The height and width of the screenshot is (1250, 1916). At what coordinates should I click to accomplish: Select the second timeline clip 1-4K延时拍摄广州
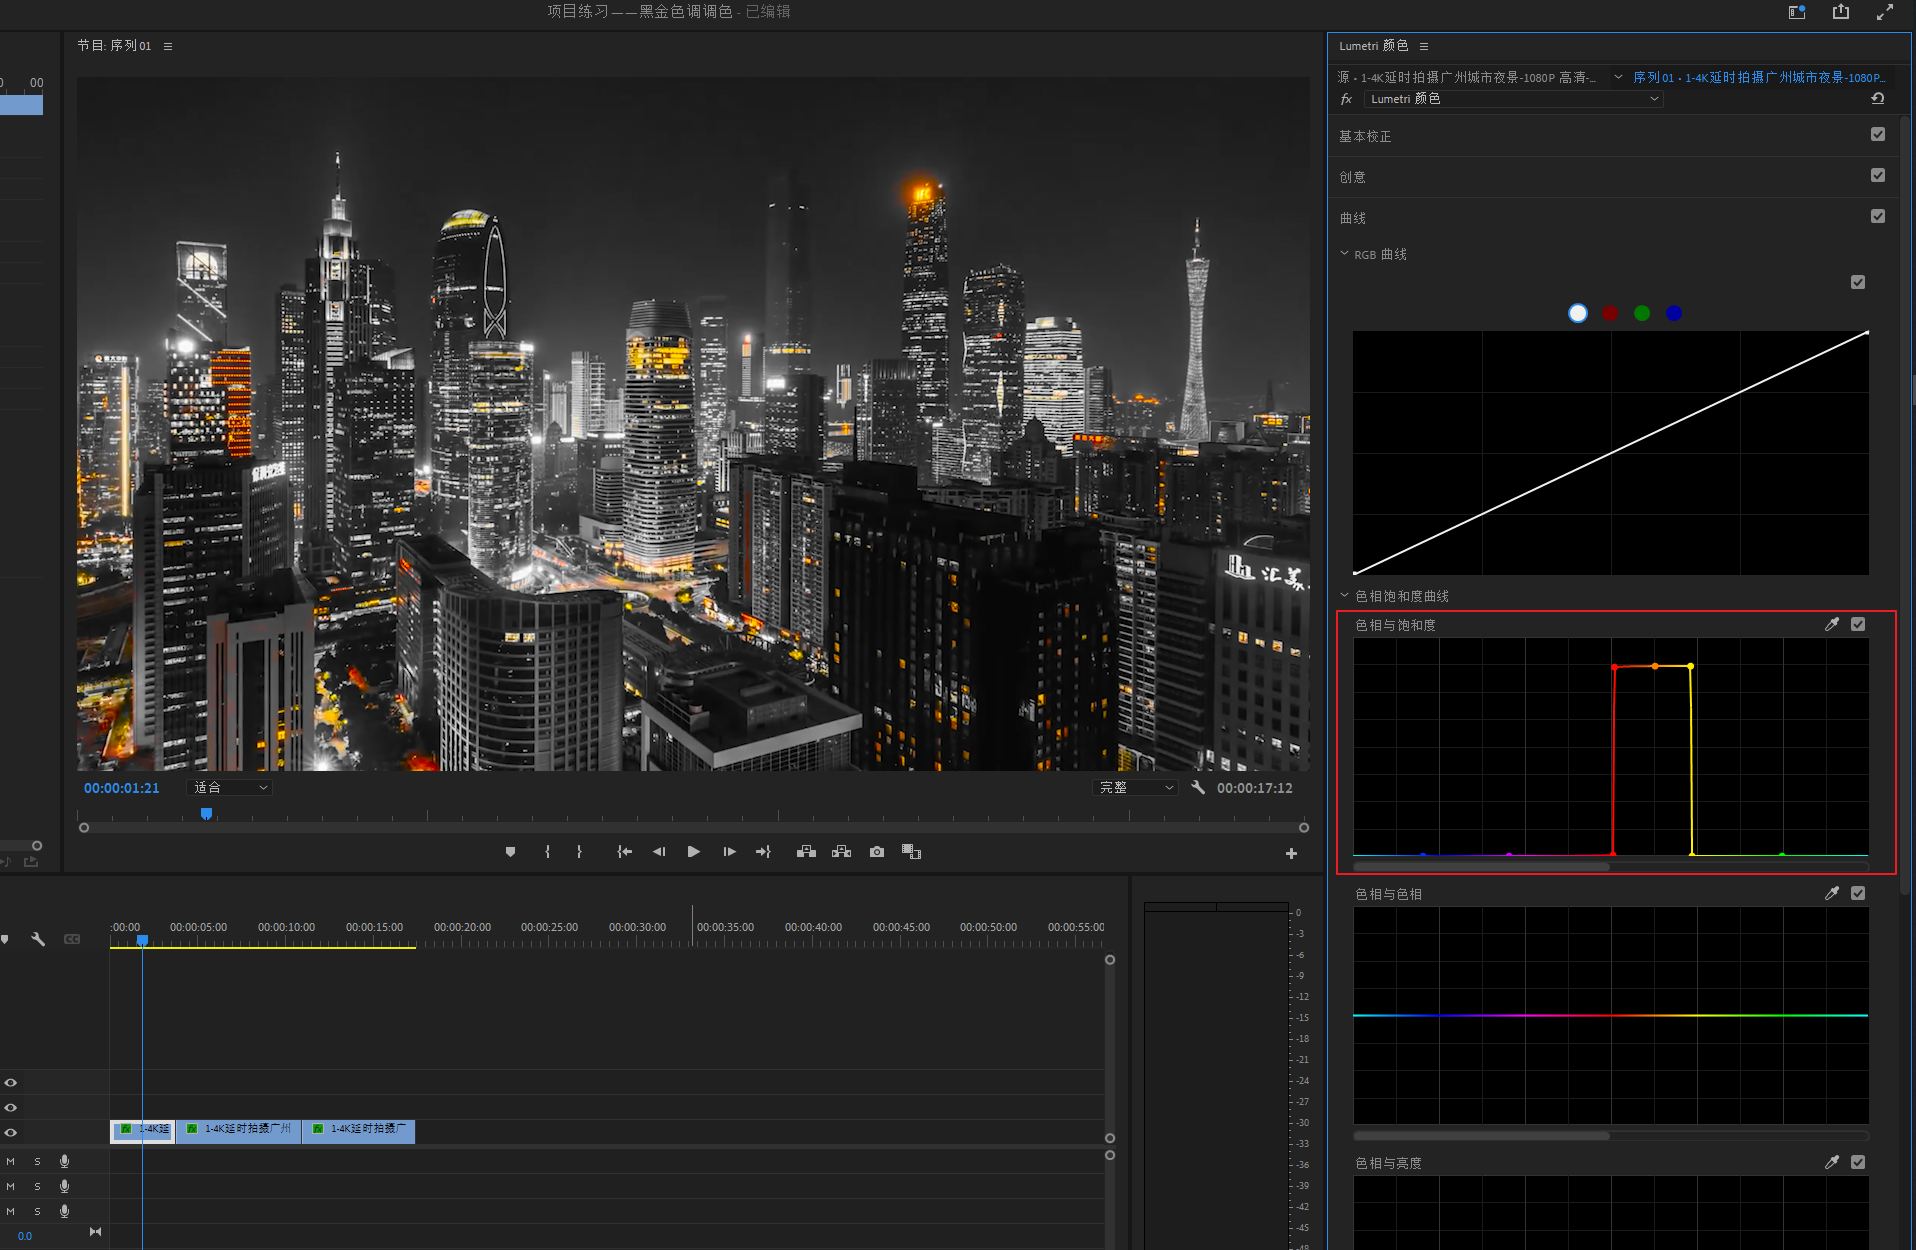click(x=240, y=1130)
